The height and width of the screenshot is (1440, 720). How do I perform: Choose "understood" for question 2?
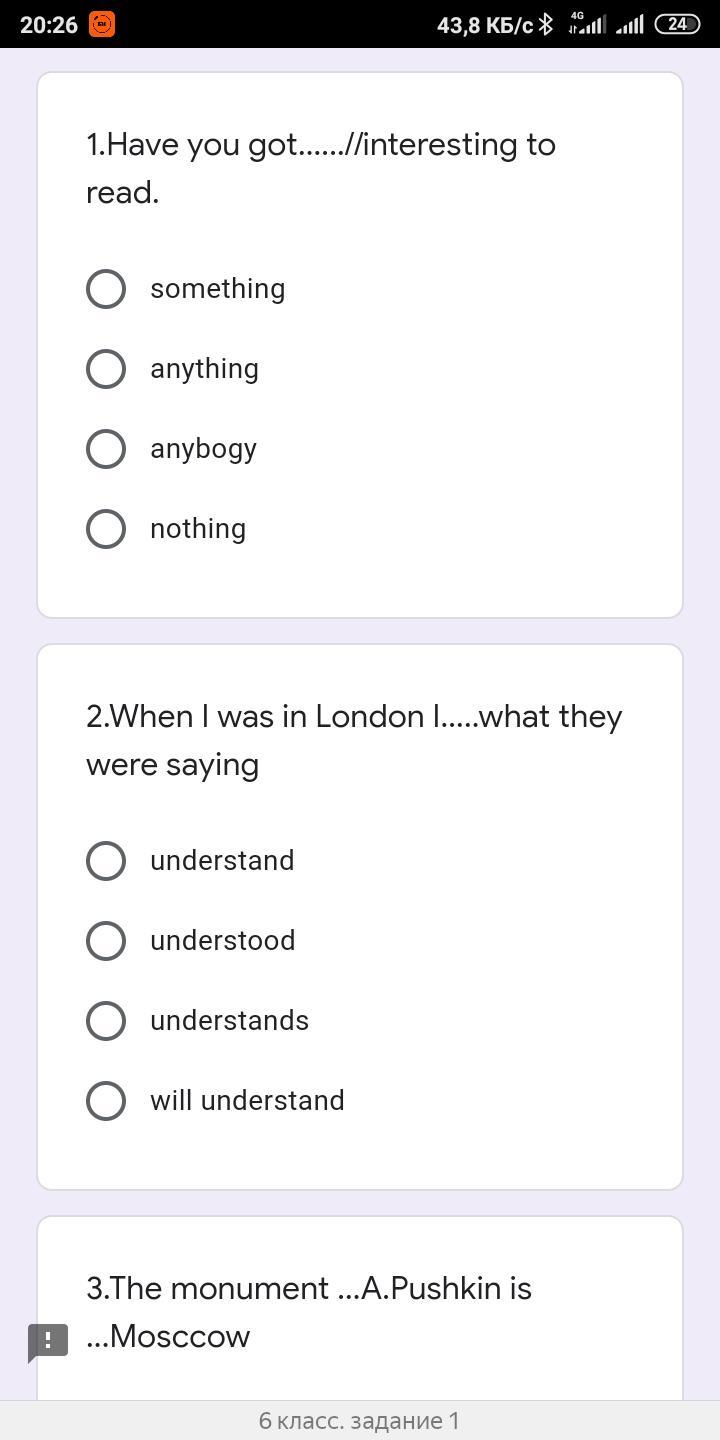point(106,941)
